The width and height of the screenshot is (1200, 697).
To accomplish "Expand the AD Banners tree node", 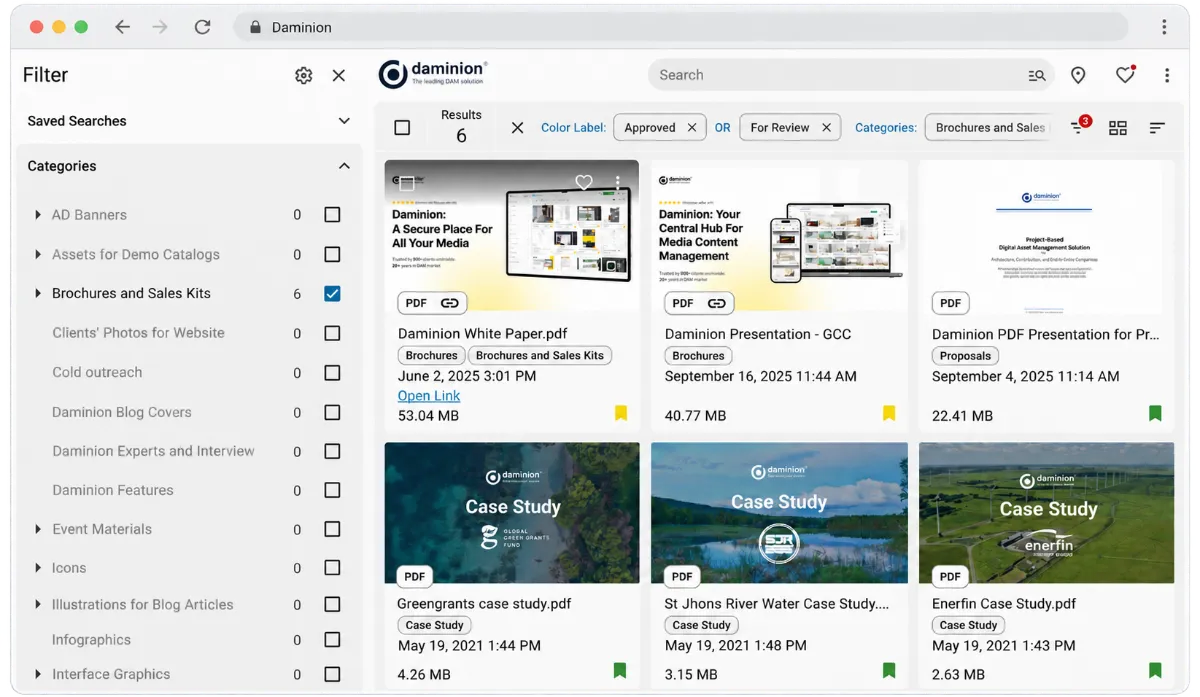I will 38,215.
